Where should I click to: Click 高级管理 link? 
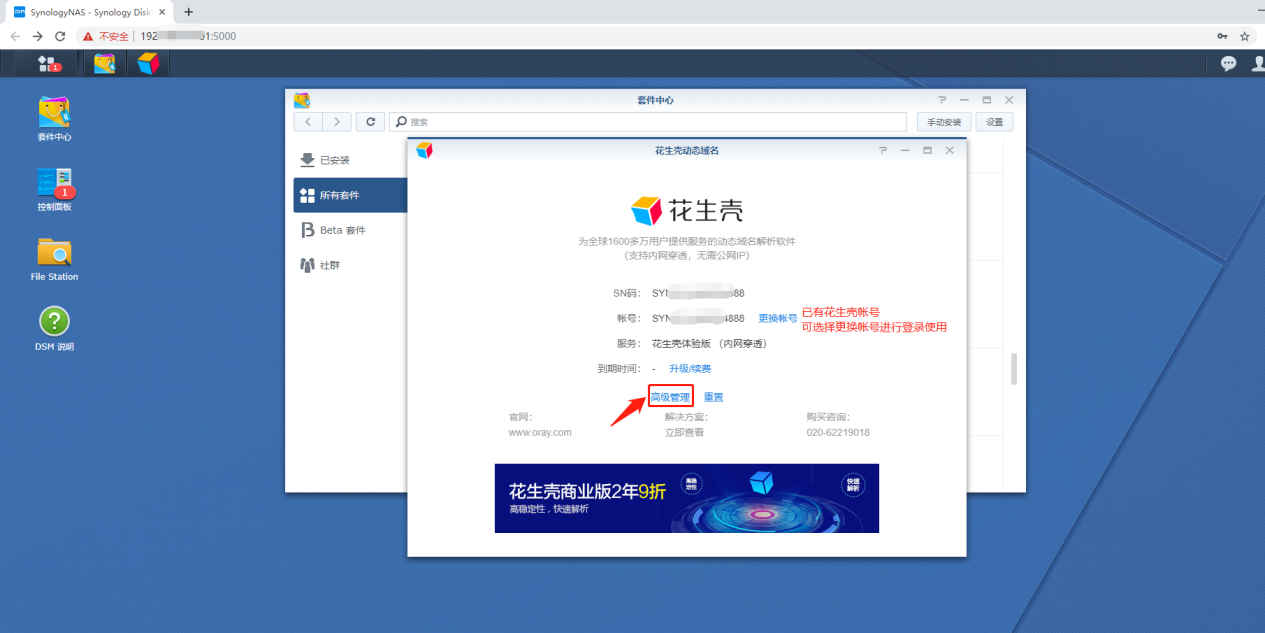tap(670, 397)
